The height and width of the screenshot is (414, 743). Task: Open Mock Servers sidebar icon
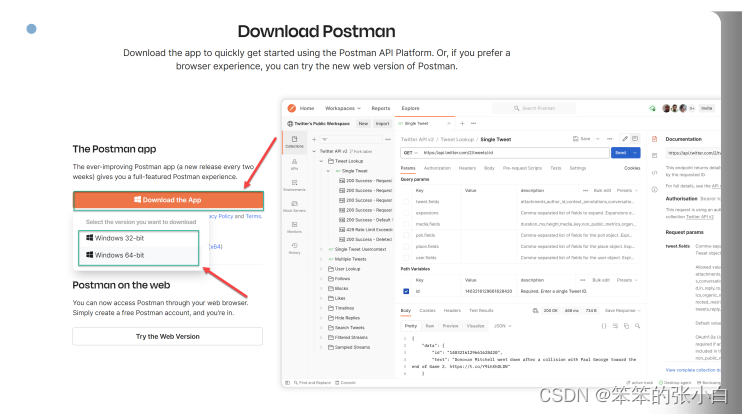(295, 207)
